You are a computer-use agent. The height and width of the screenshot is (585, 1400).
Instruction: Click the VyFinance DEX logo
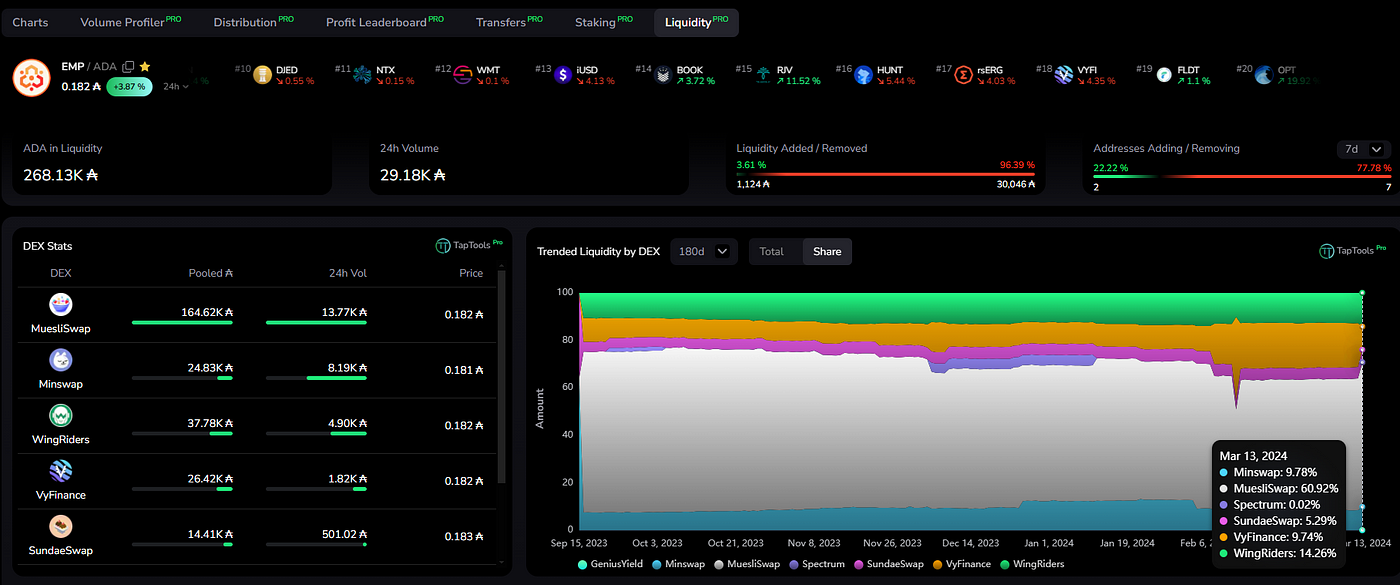click(61, 471)
